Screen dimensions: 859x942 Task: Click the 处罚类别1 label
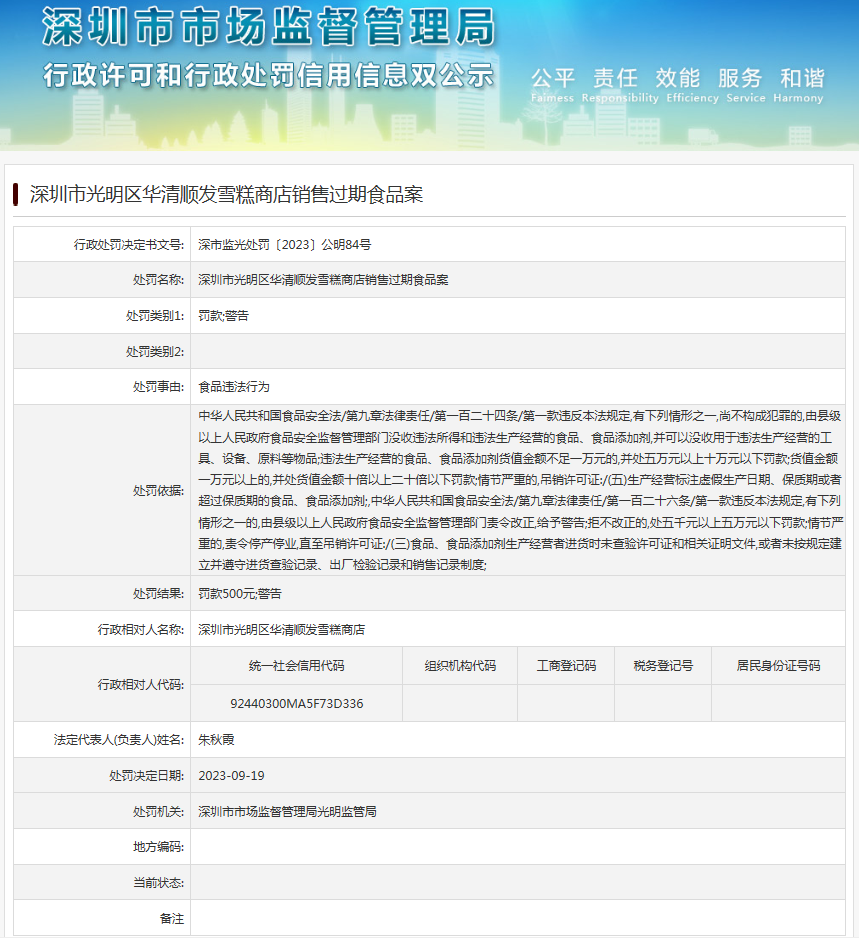click(x=155, y=316)
